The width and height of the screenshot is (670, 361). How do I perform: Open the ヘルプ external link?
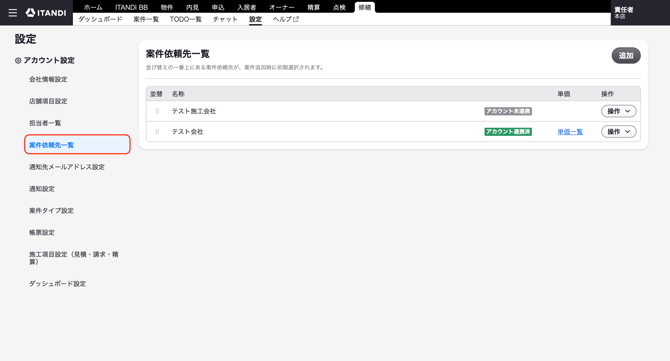[x=286, y=19]
